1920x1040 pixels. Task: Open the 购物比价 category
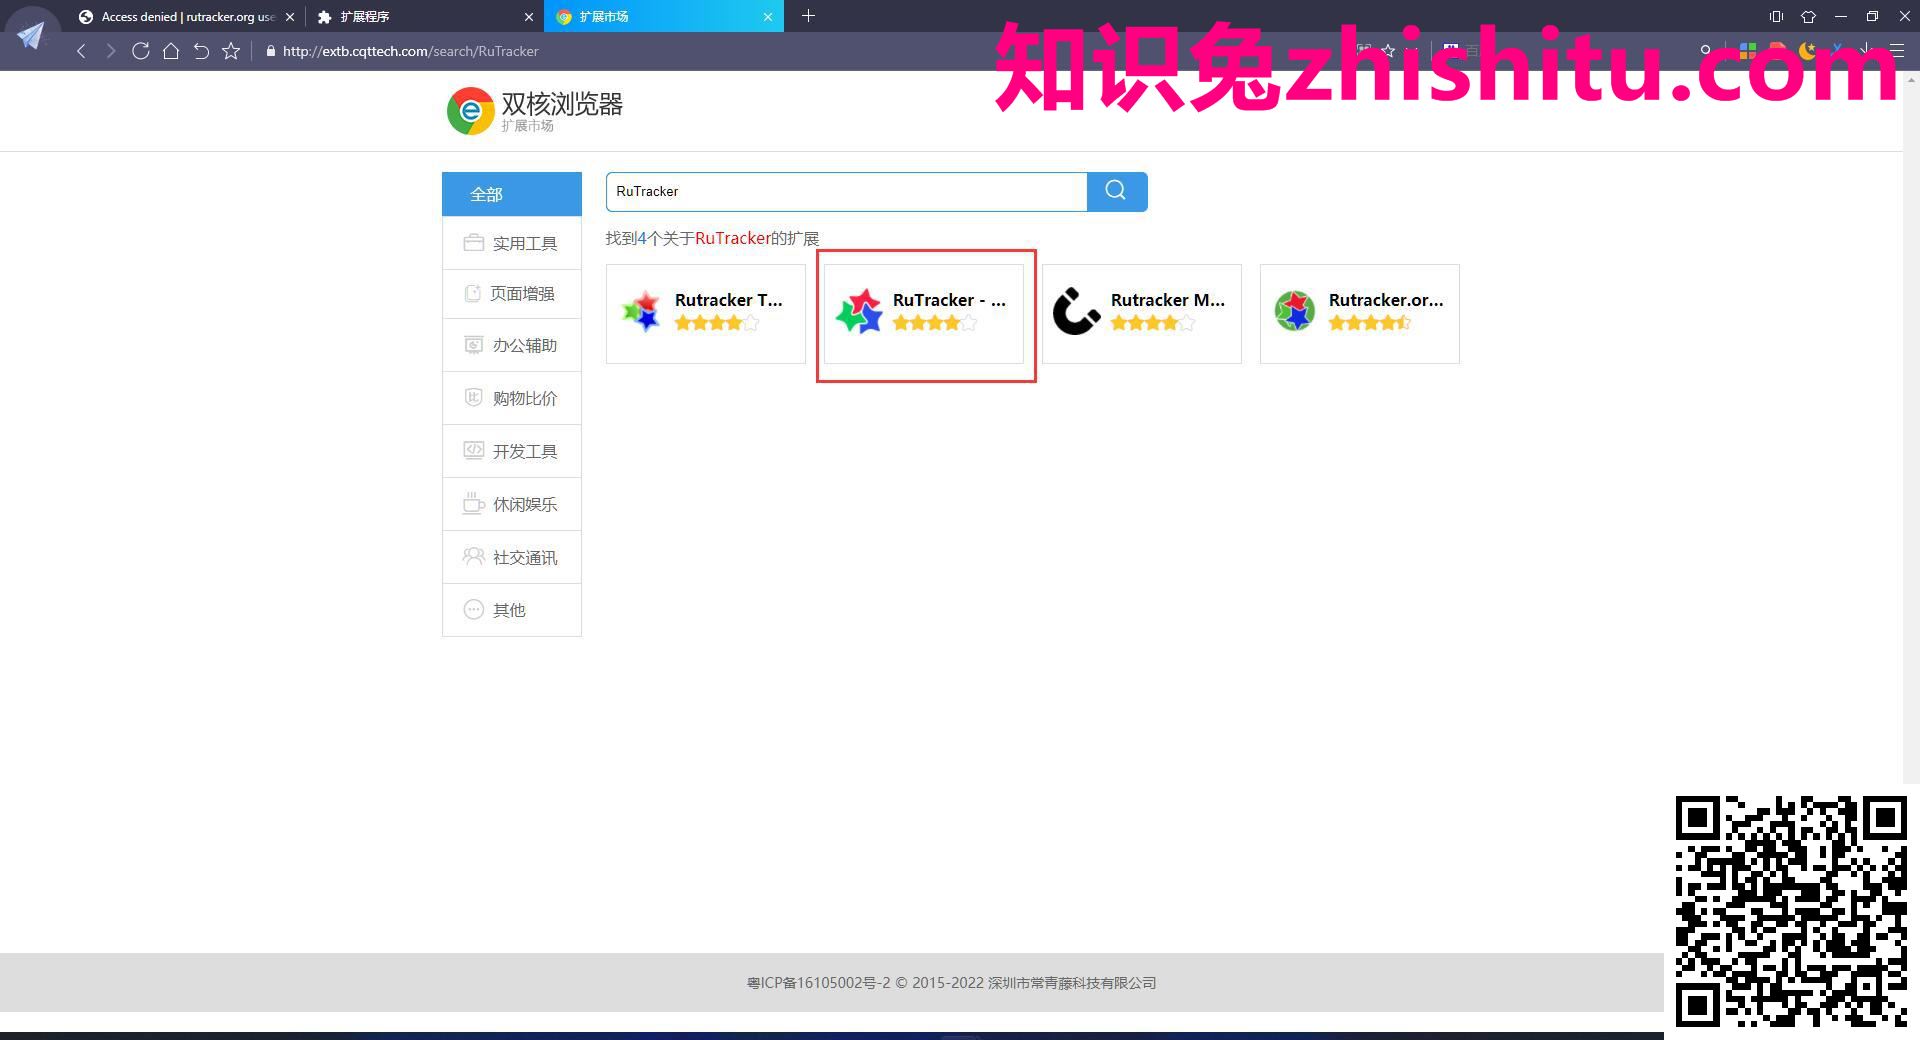pyautogui.click(x=512, y=398)
